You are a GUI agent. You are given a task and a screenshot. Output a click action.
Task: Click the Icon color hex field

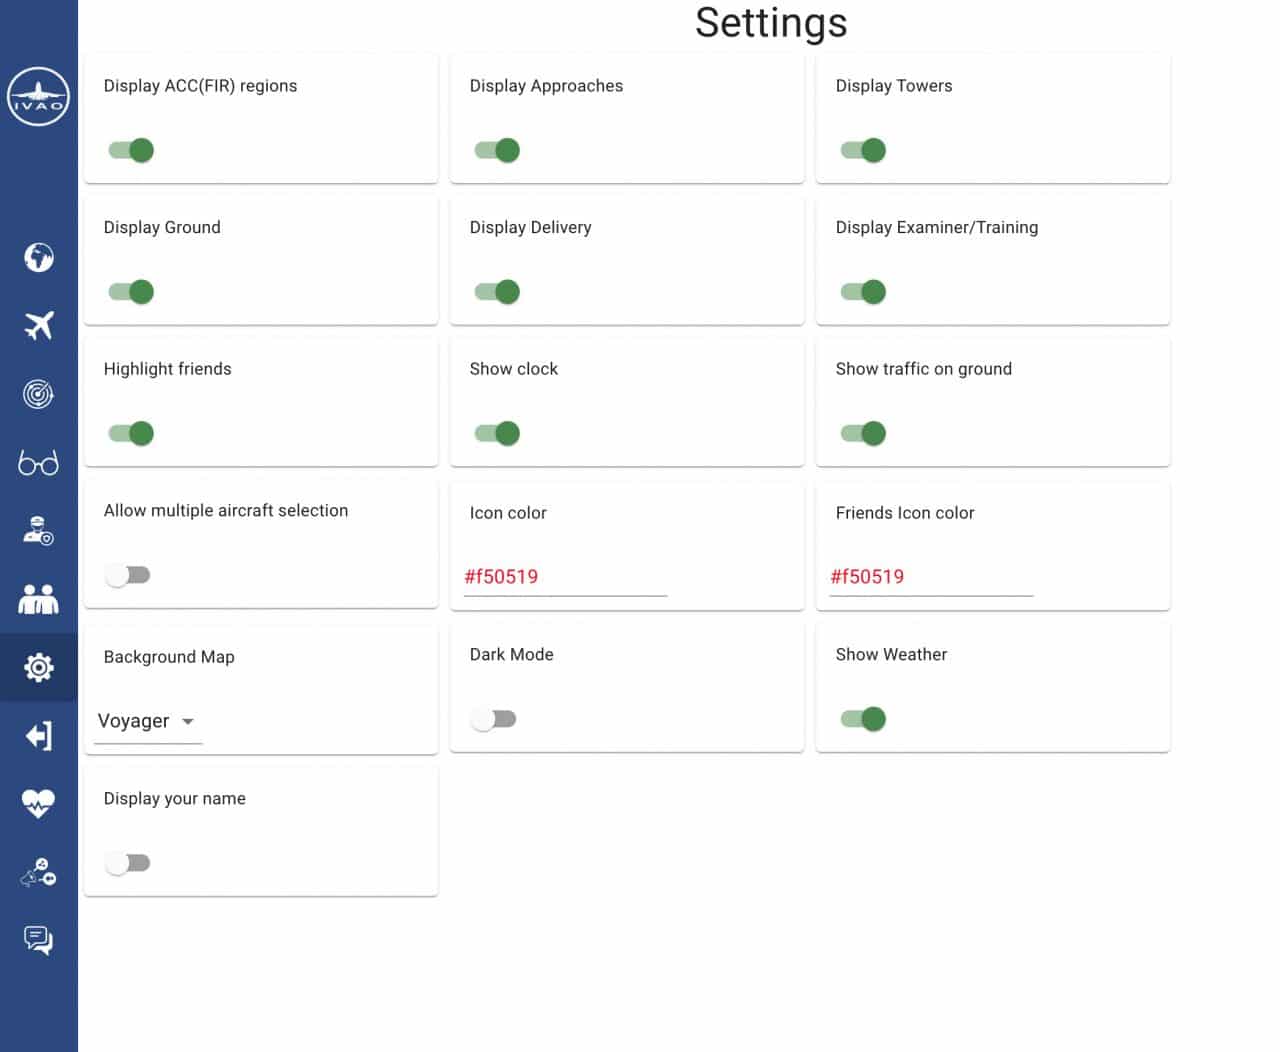pyautogui.click(x=564, y=577)
